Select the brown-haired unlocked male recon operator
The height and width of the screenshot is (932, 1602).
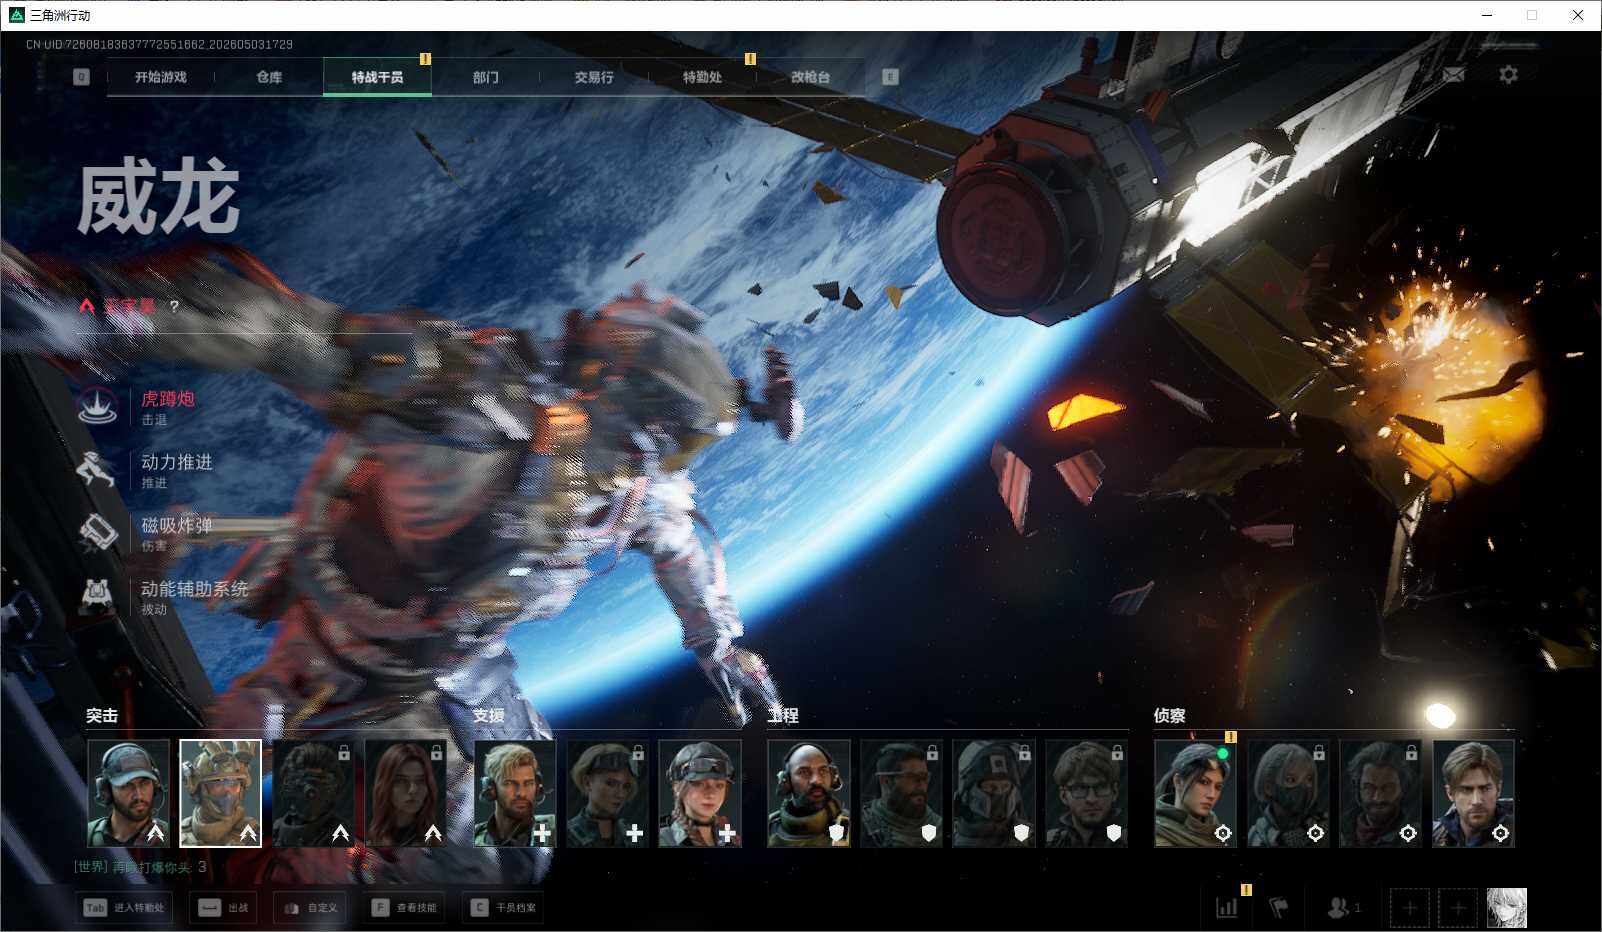[x=1473, y=793]
